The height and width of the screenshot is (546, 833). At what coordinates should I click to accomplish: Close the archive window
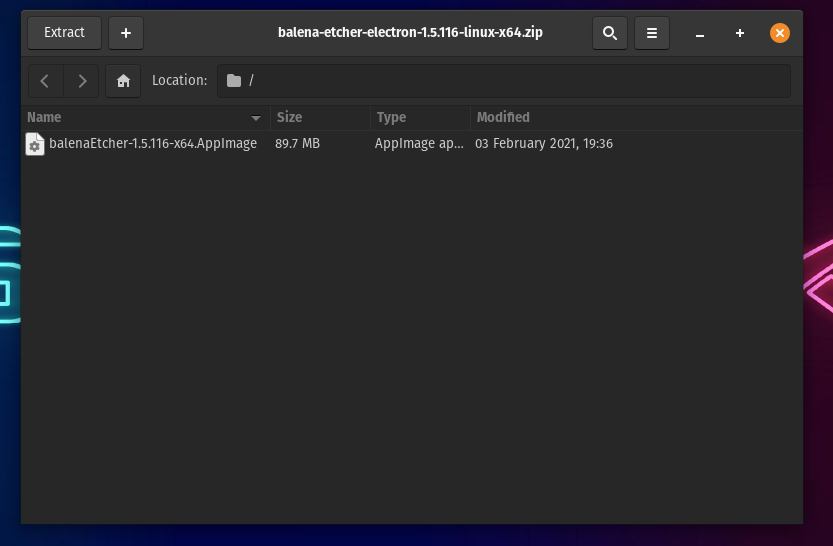tap(780, 33)
